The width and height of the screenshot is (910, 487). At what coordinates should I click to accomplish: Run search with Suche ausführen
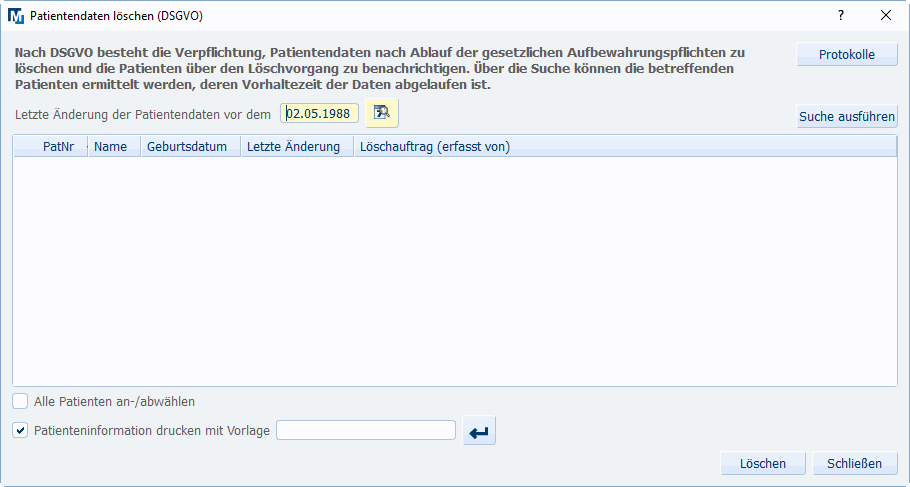[847, 116]
